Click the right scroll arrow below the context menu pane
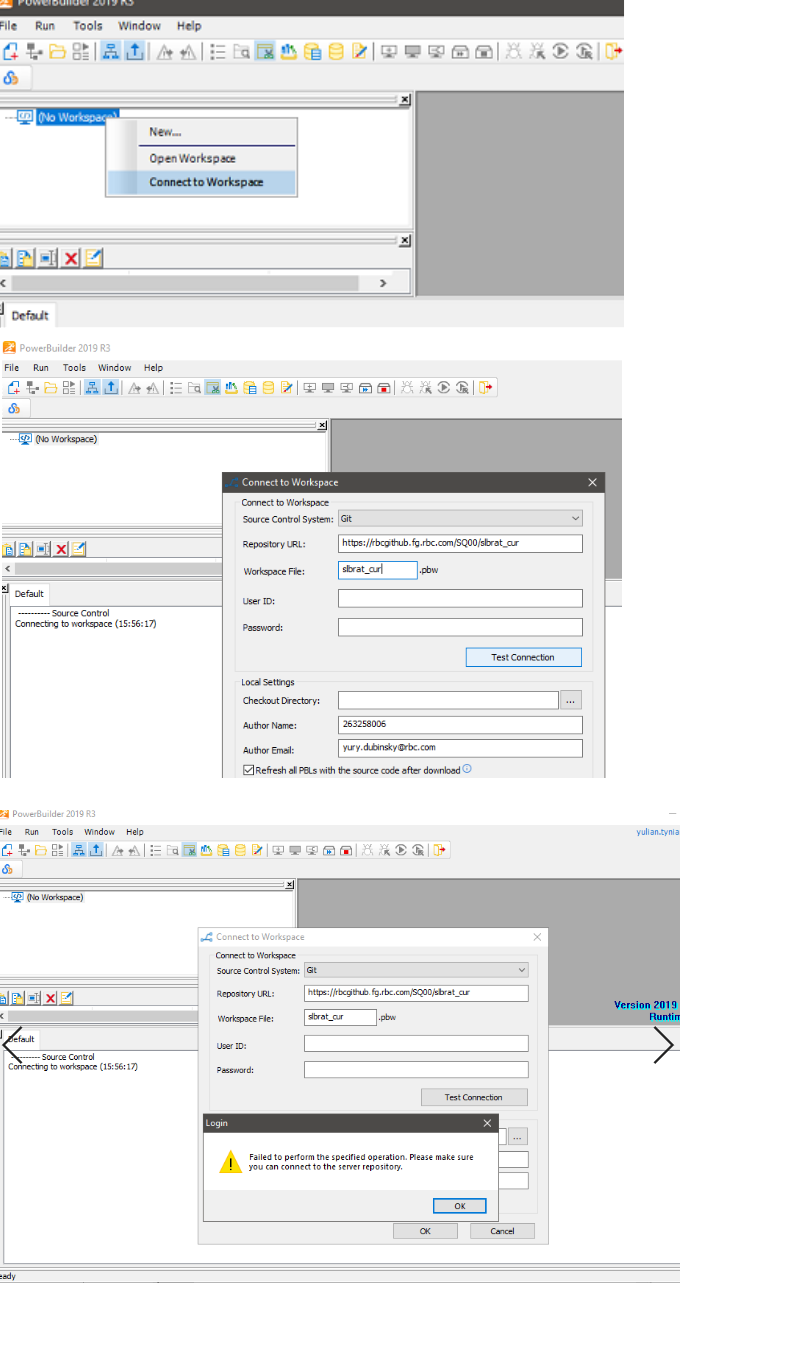Screen dimensions: 788x1370 point(383,283)
